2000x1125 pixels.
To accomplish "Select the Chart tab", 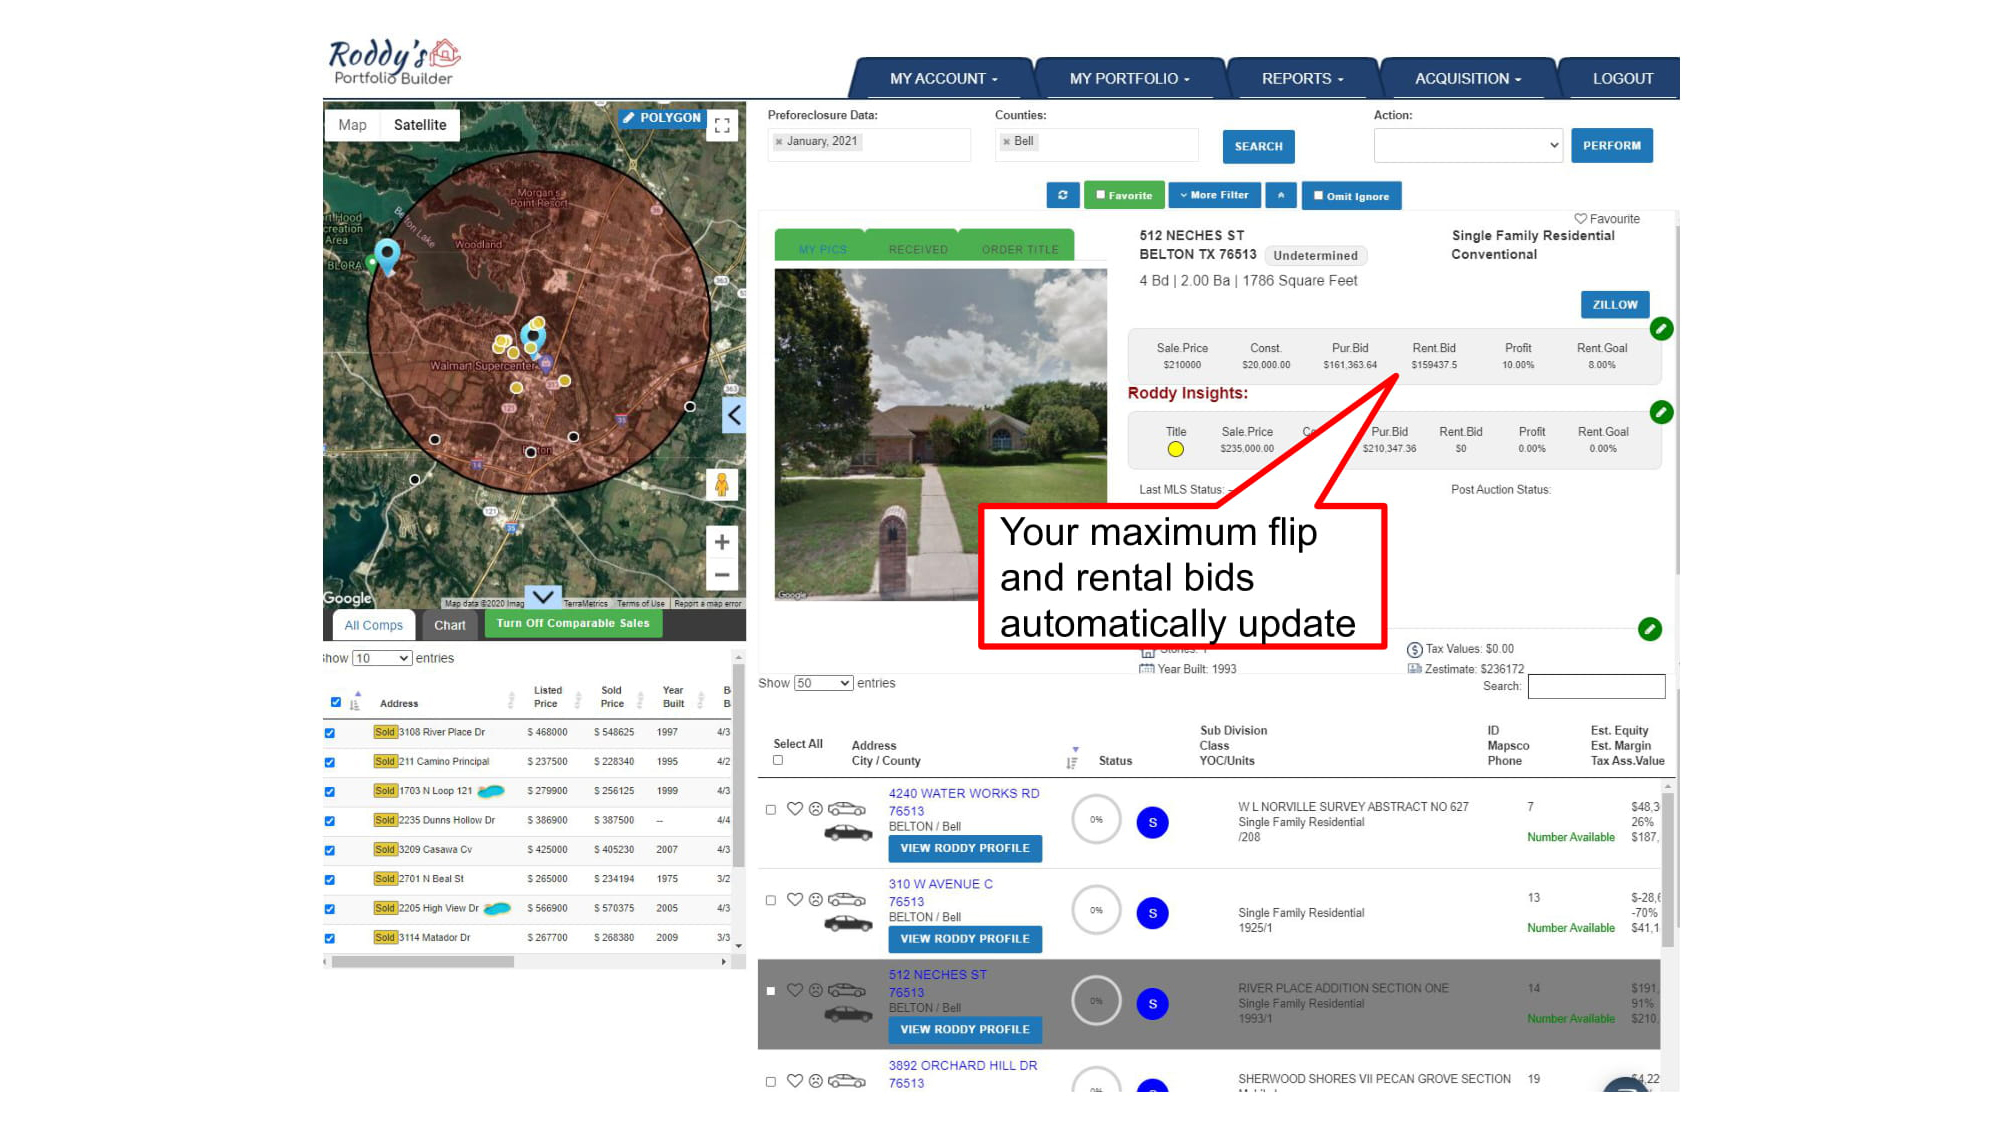I will coord(450,625).
